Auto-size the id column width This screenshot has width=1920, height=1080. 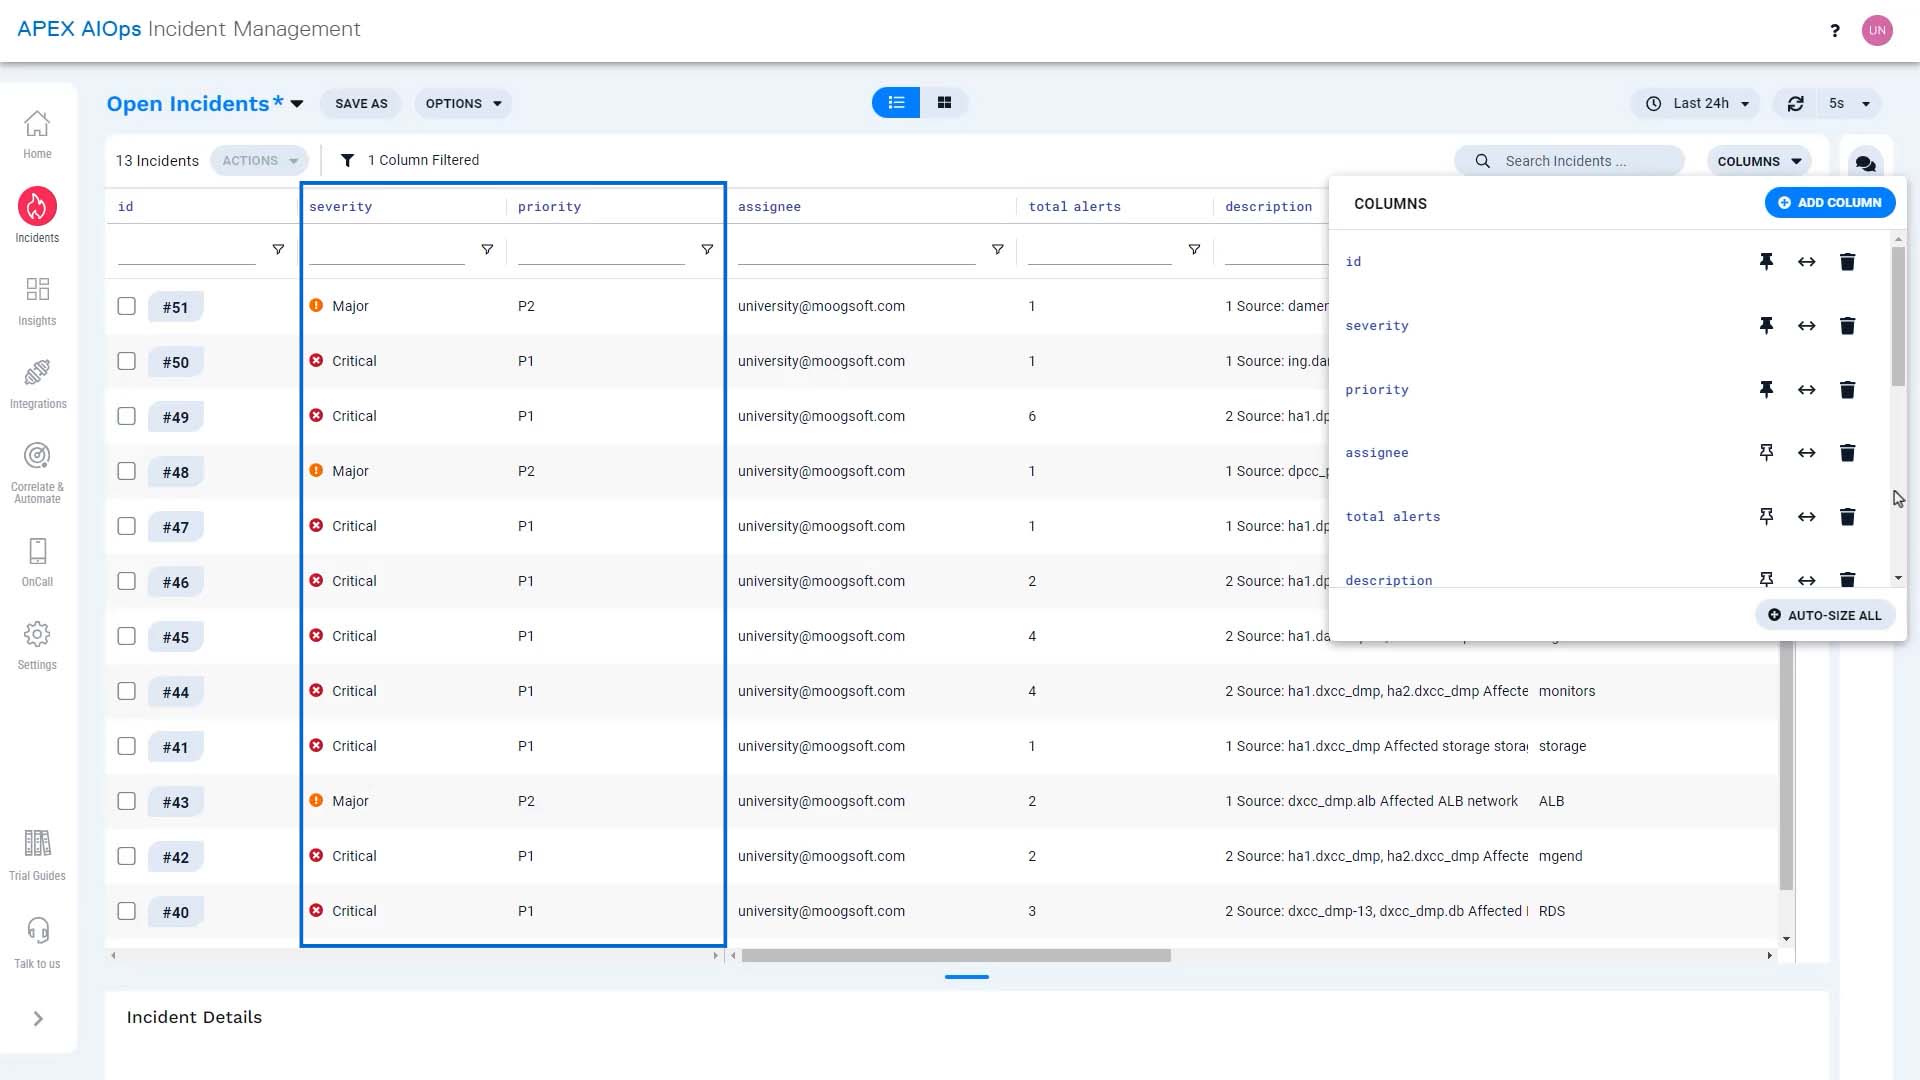[x=1806, y=262]
